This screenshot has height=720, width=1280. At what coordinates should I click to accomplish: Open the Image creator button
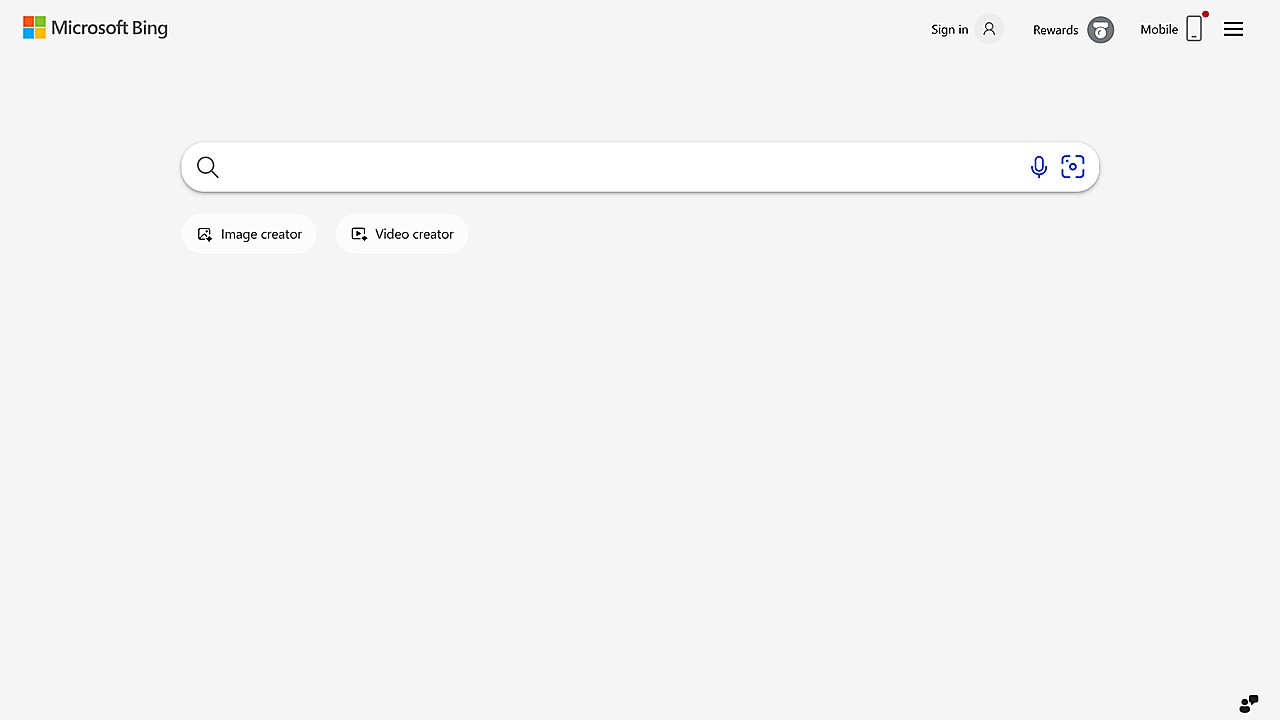(249, 234)
